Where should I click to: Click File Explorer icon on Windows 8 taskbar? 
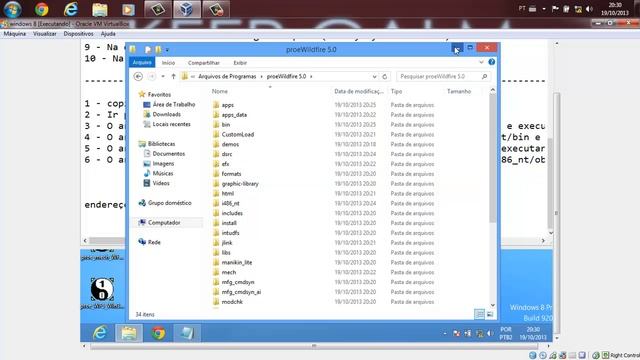coord(129,333)
